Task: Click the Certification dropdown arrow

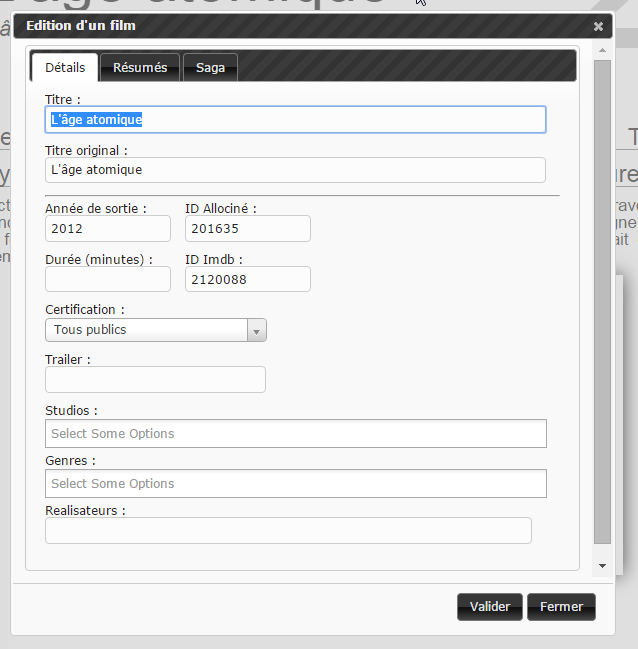Action: [256, 331]
